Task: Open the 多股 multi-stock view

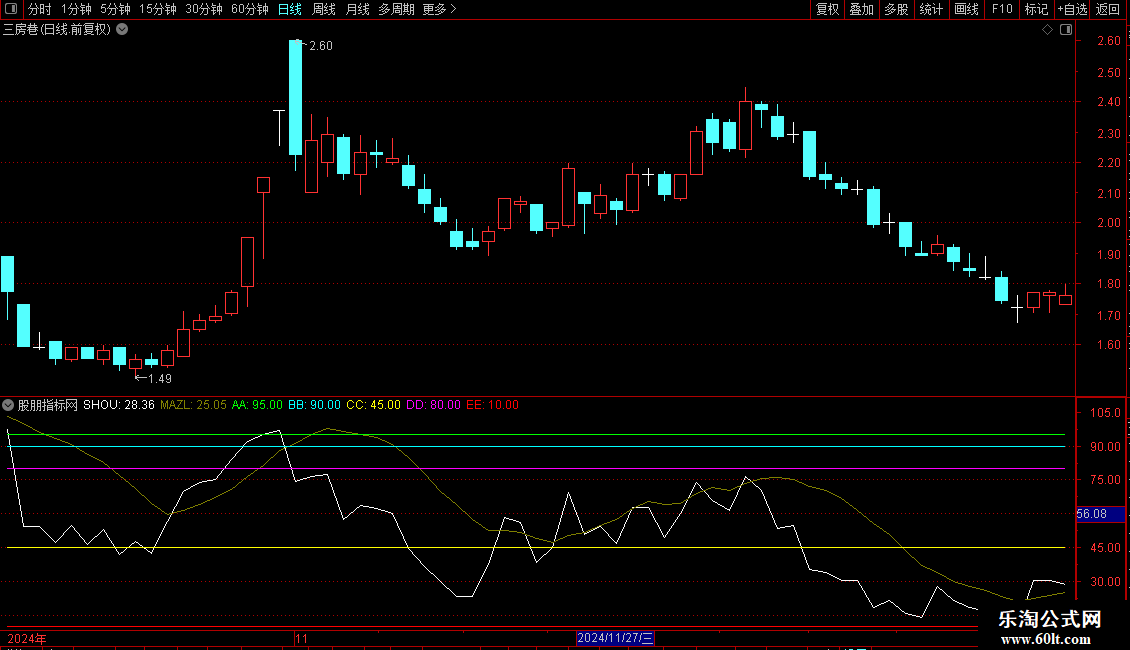Action: (896, 9)
